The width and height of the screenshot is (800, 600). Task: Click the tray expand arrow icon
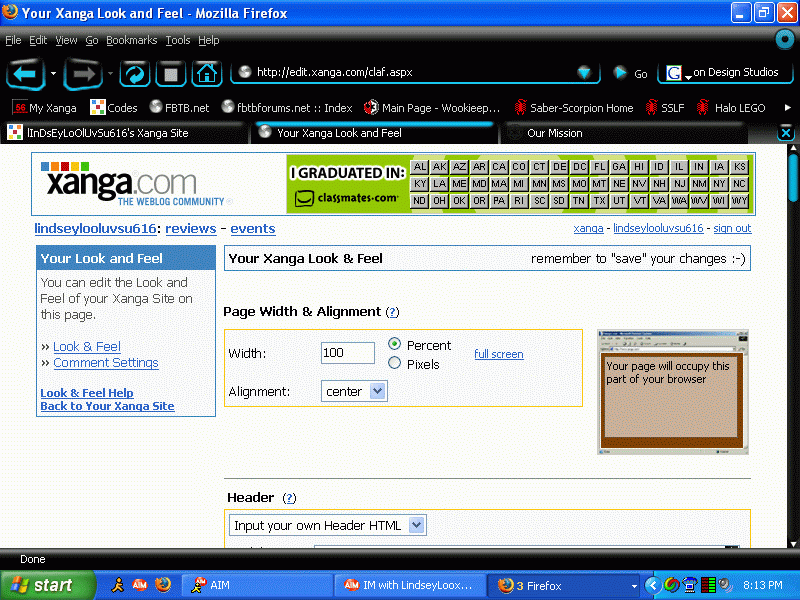pos(653,585)
